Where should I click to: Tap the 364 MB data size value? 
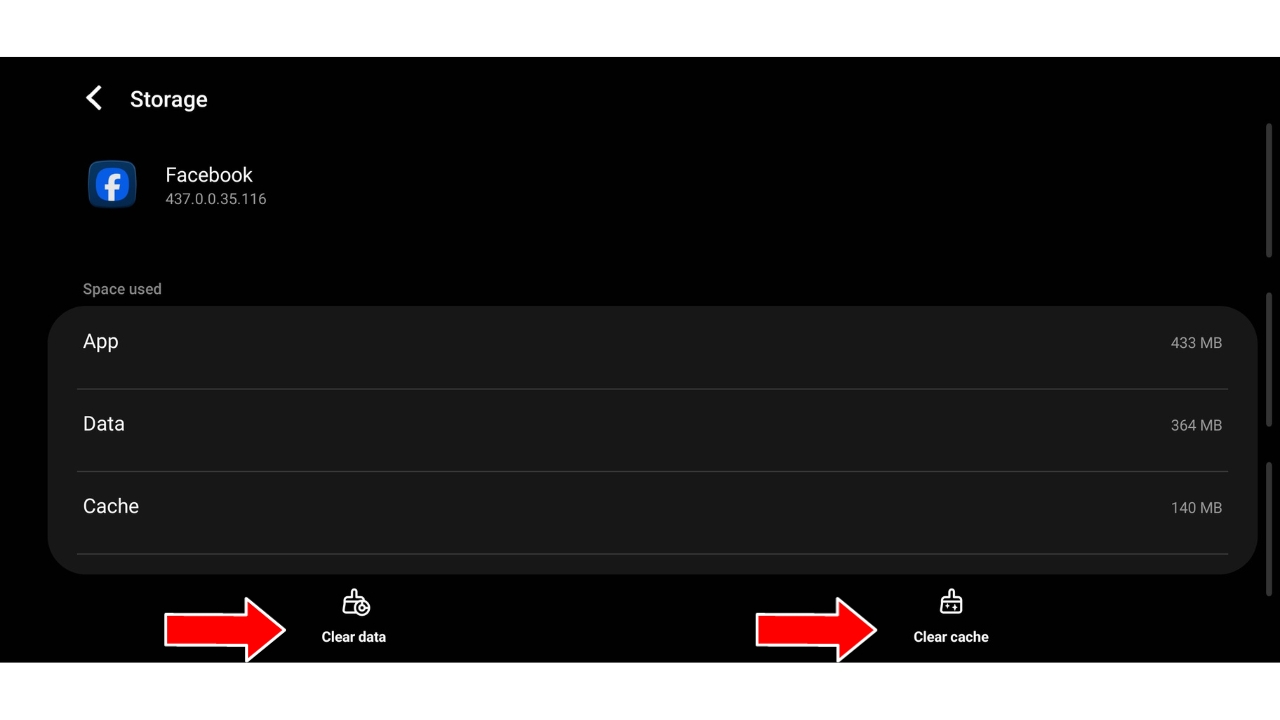[x=1196, y=425]
